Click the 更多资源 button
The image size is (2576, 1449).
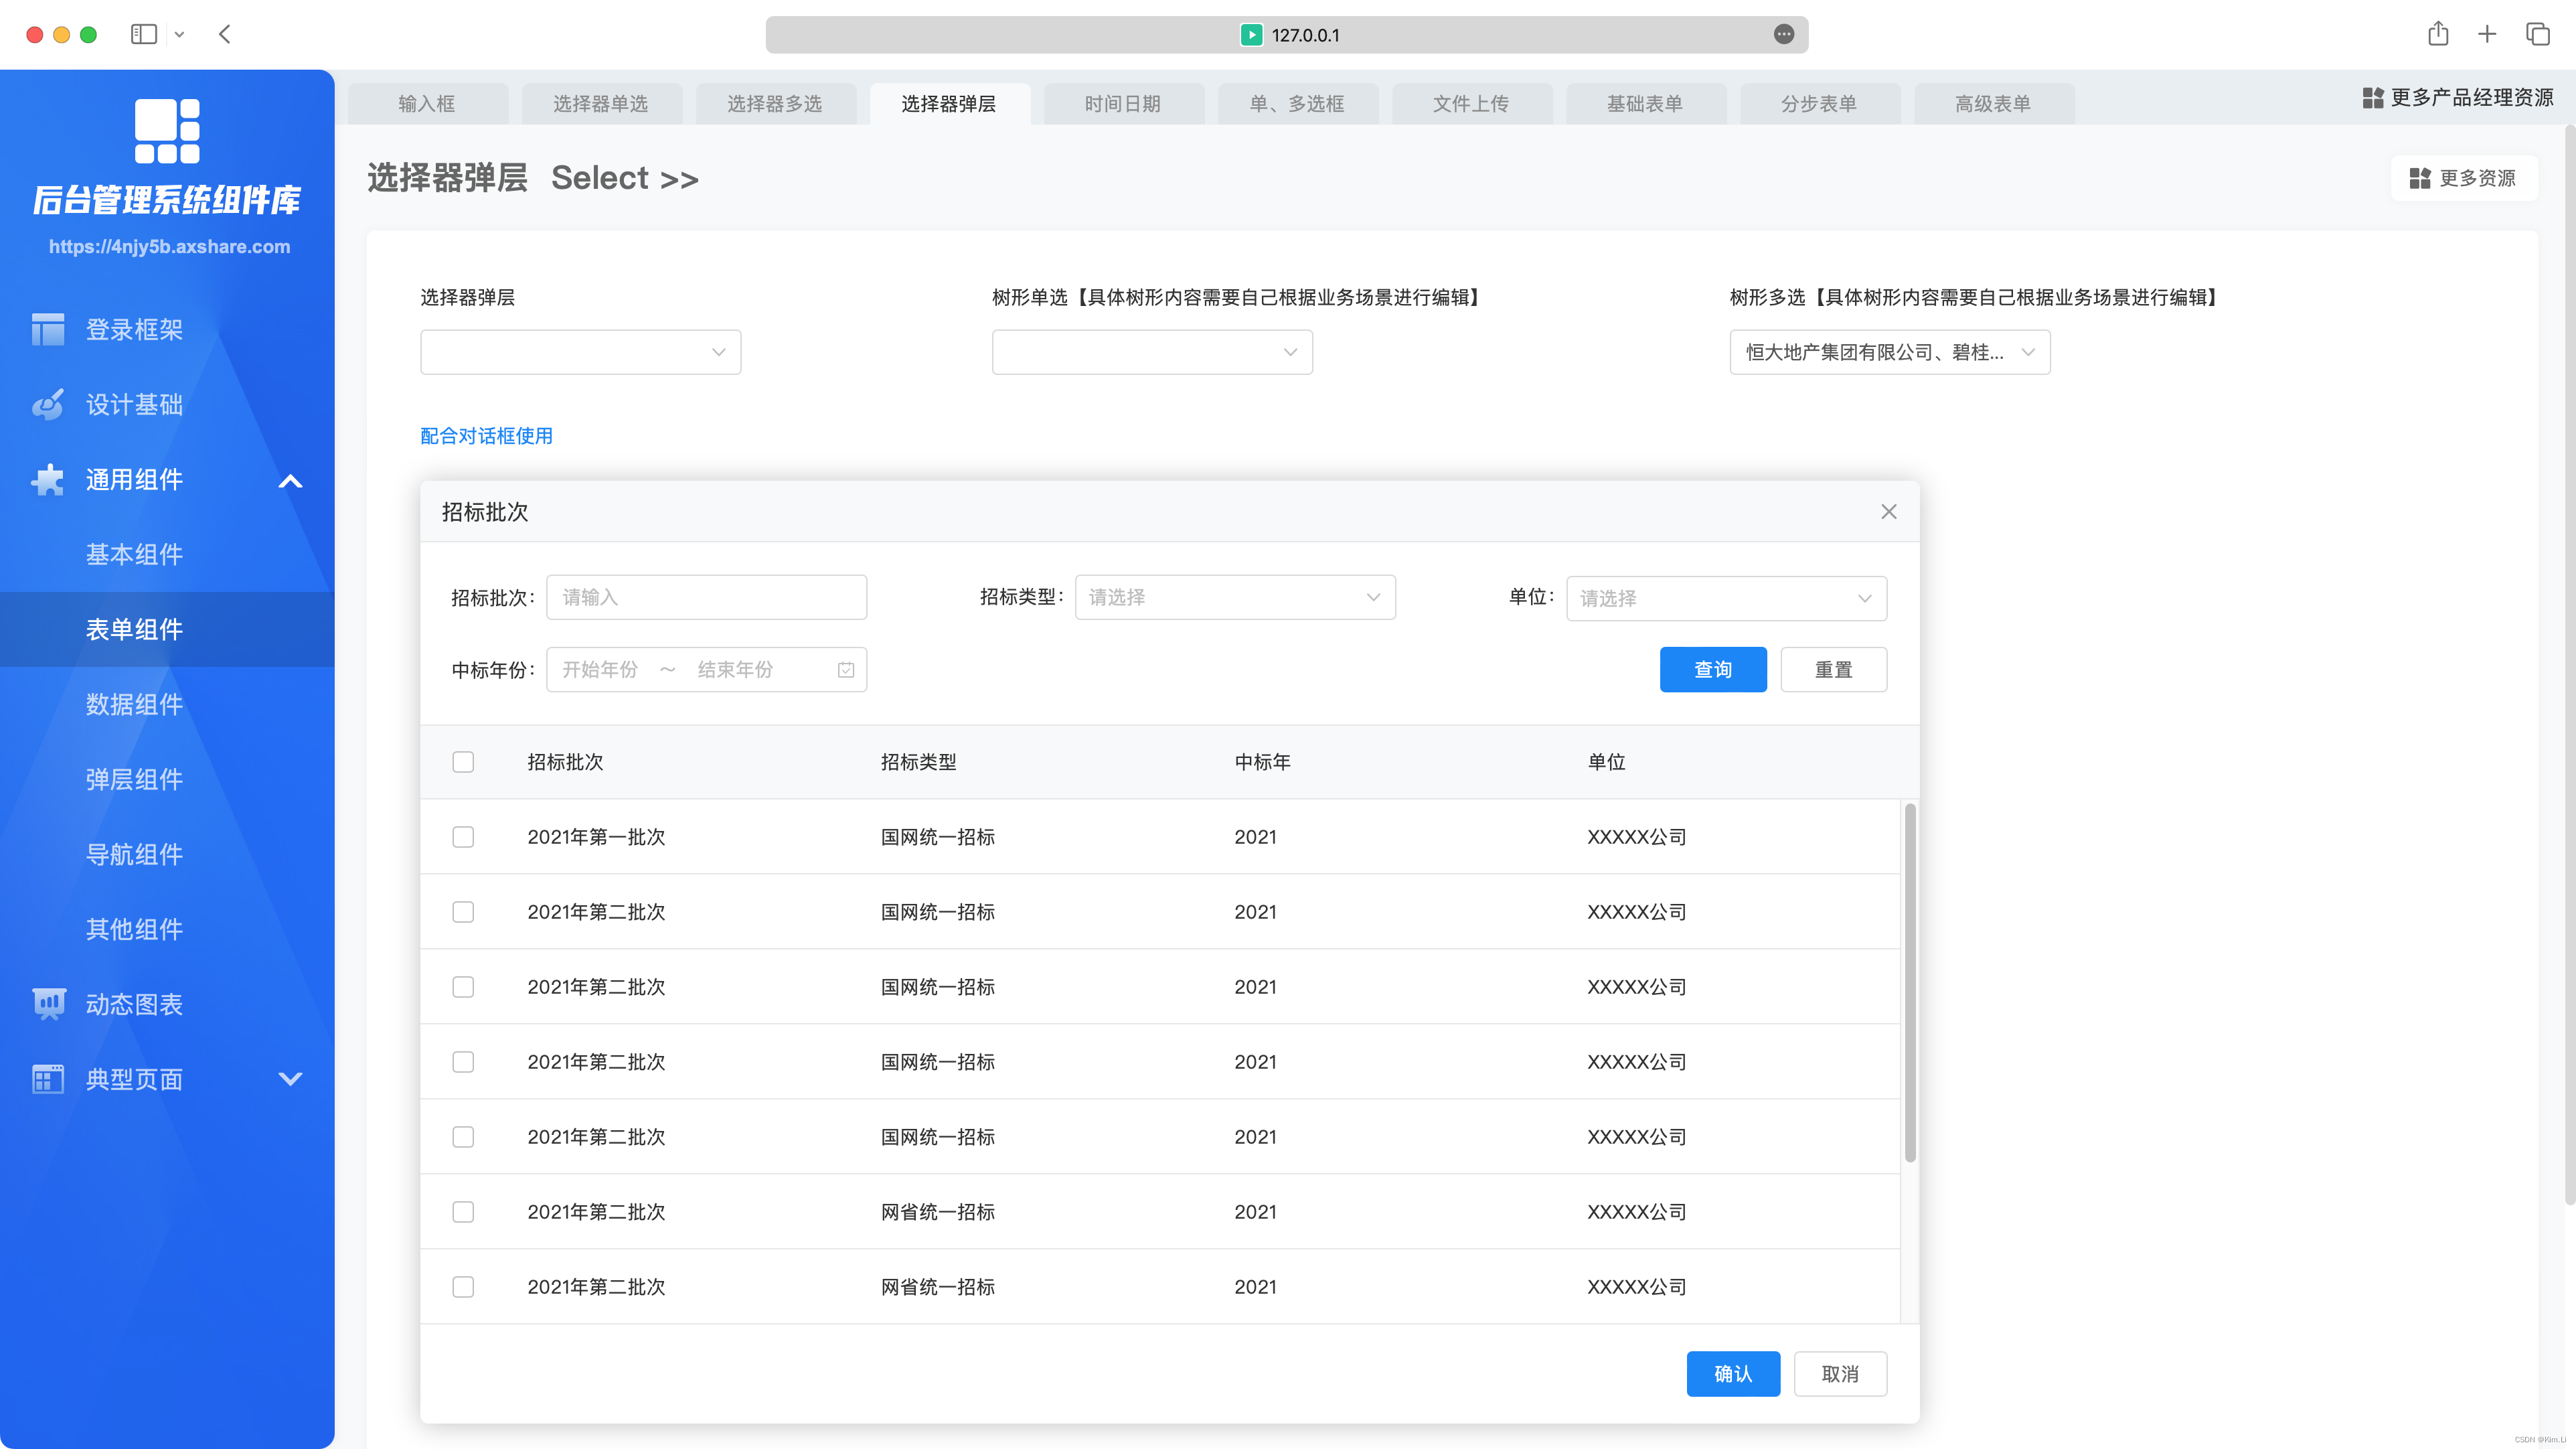(2464, 178)
